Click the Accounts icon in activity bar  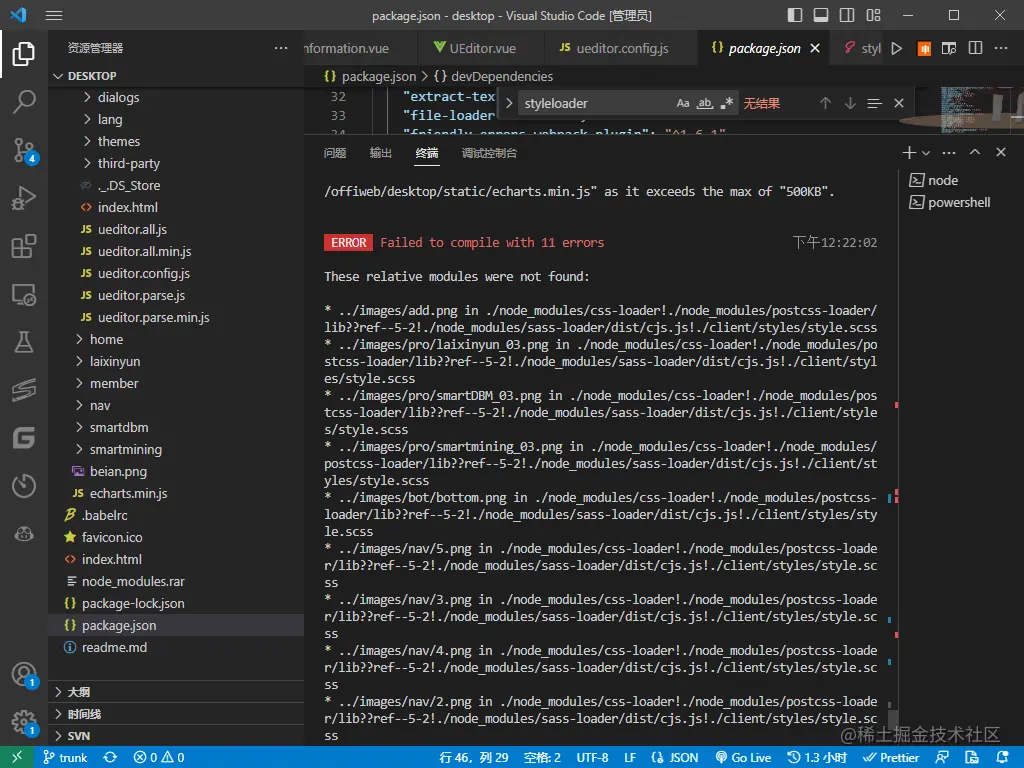point(24,674)
